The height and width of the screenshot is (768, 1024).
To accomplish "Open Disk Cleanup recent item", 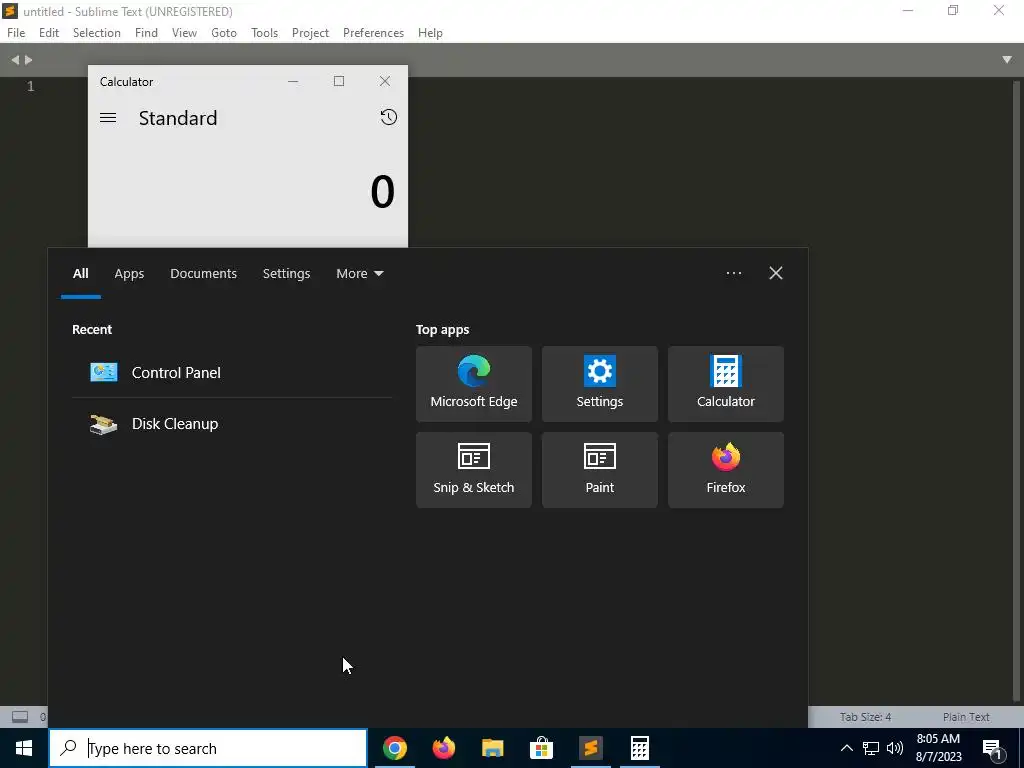I will (232, 423).
